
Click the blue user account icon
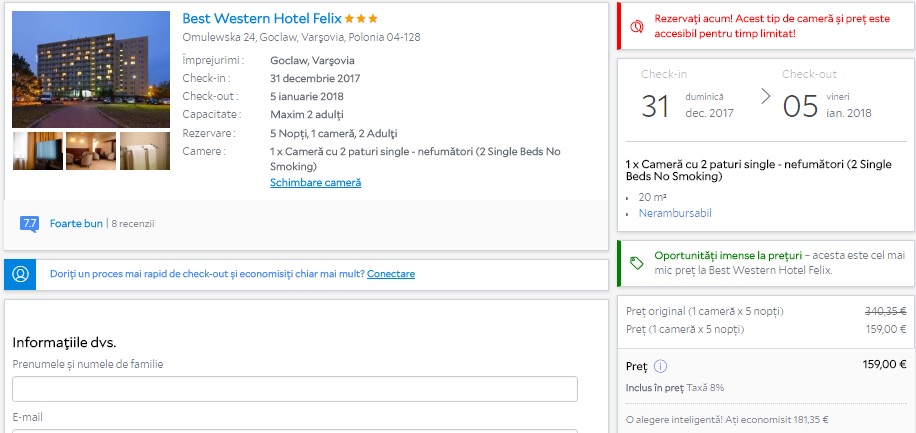20,274
